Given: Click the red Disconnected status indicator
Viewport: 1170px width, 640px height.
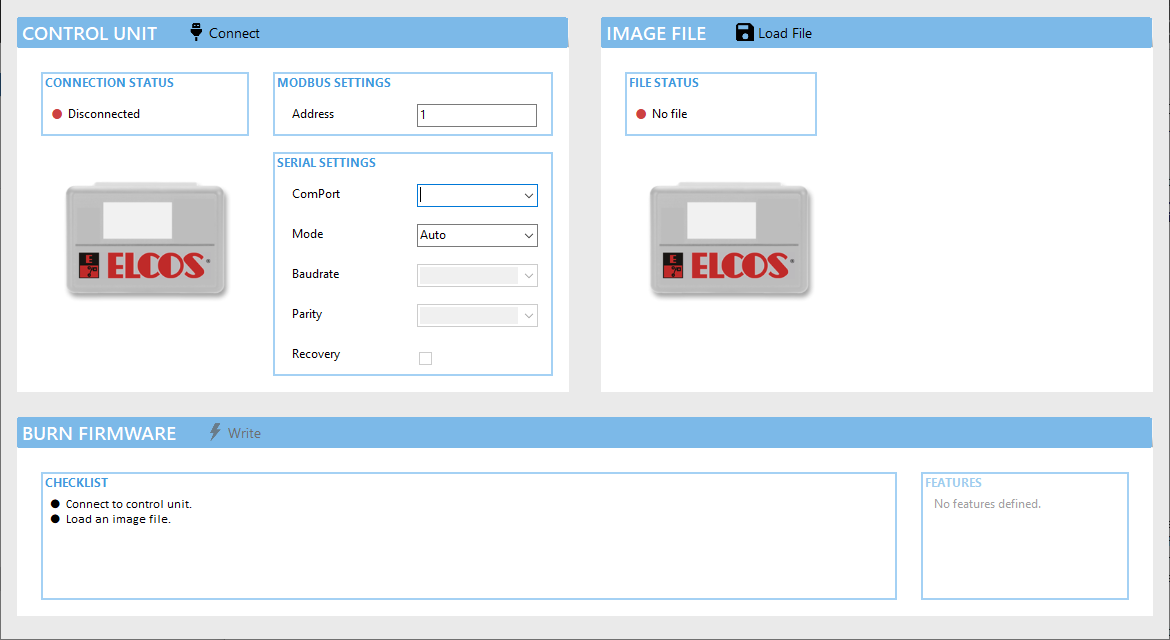Looking at the screenshot, I should (x=57, y=114).
